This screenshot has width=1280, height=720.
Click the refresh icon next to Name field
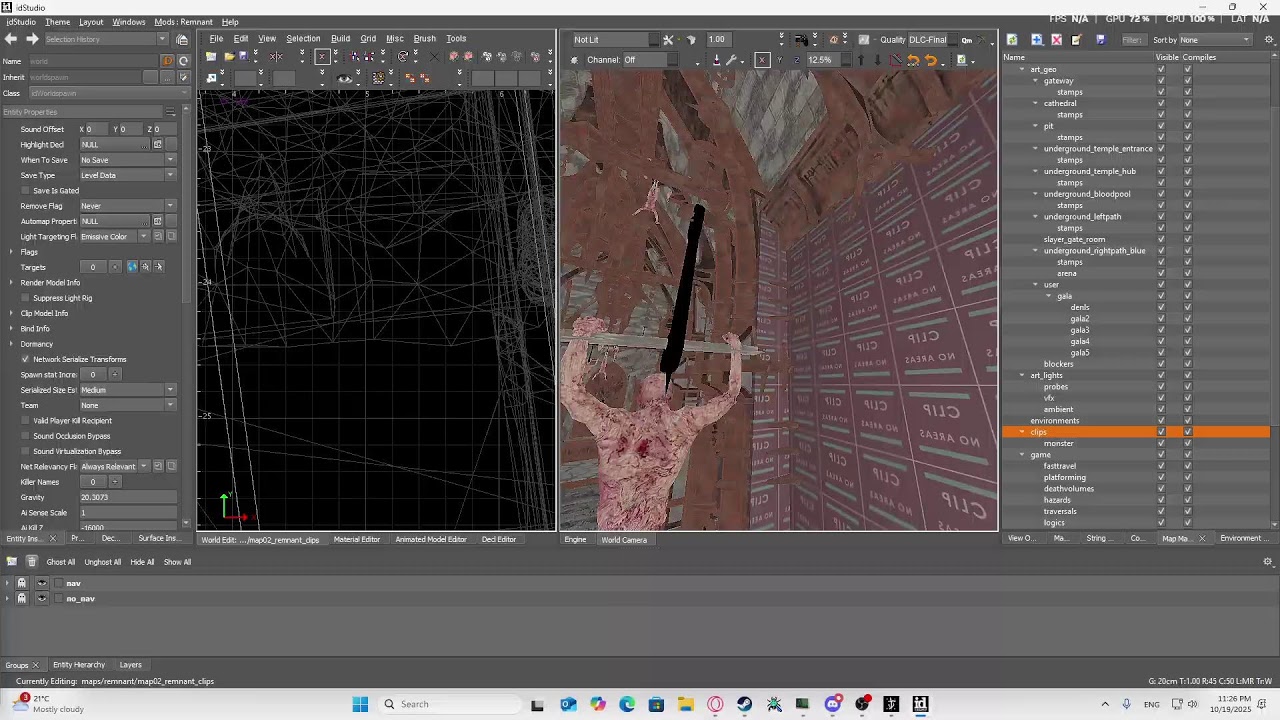pos(183,61)
